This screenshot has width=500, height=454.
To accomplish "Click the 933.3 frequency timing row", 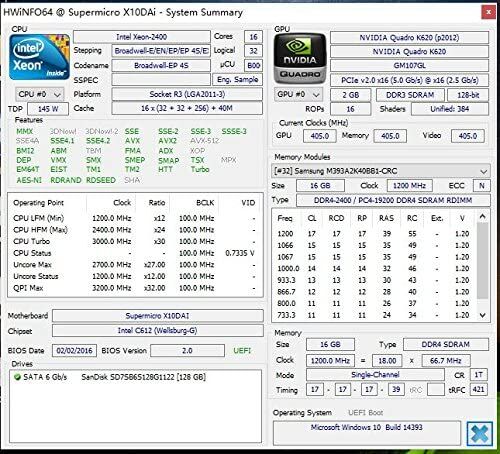I will click(x=374, y=280).
